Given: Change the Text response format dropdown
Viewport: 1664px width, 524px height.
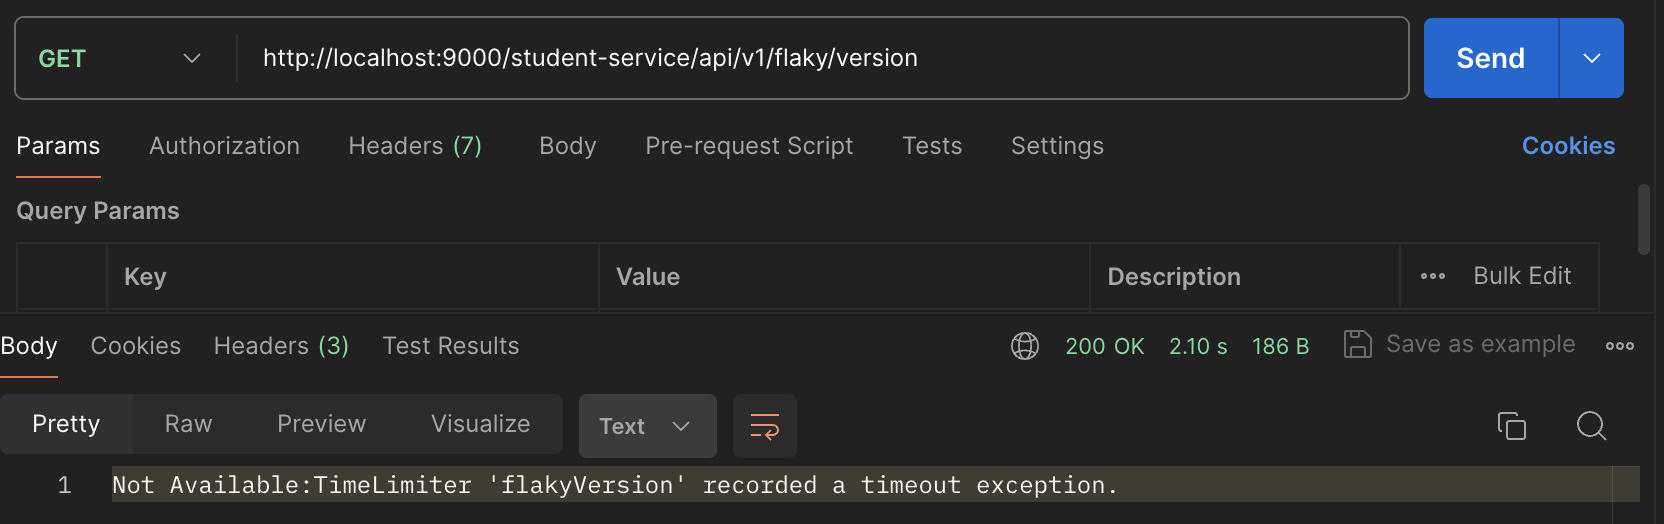Looking at the screenshot, I should pyautogui.click(x=646, y=426).
